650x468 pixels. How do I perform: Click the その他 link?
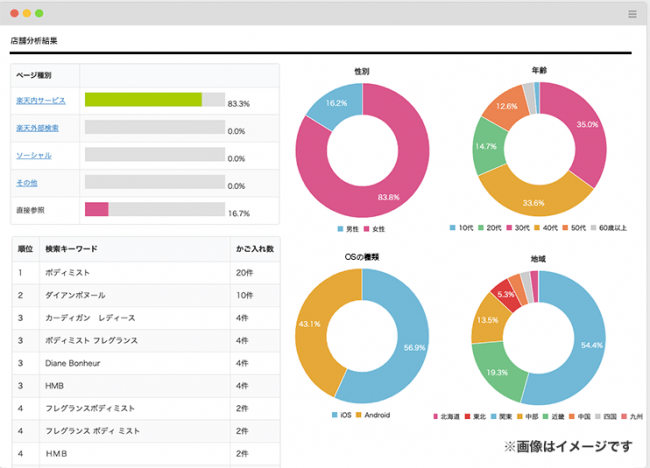pos(26,183)
